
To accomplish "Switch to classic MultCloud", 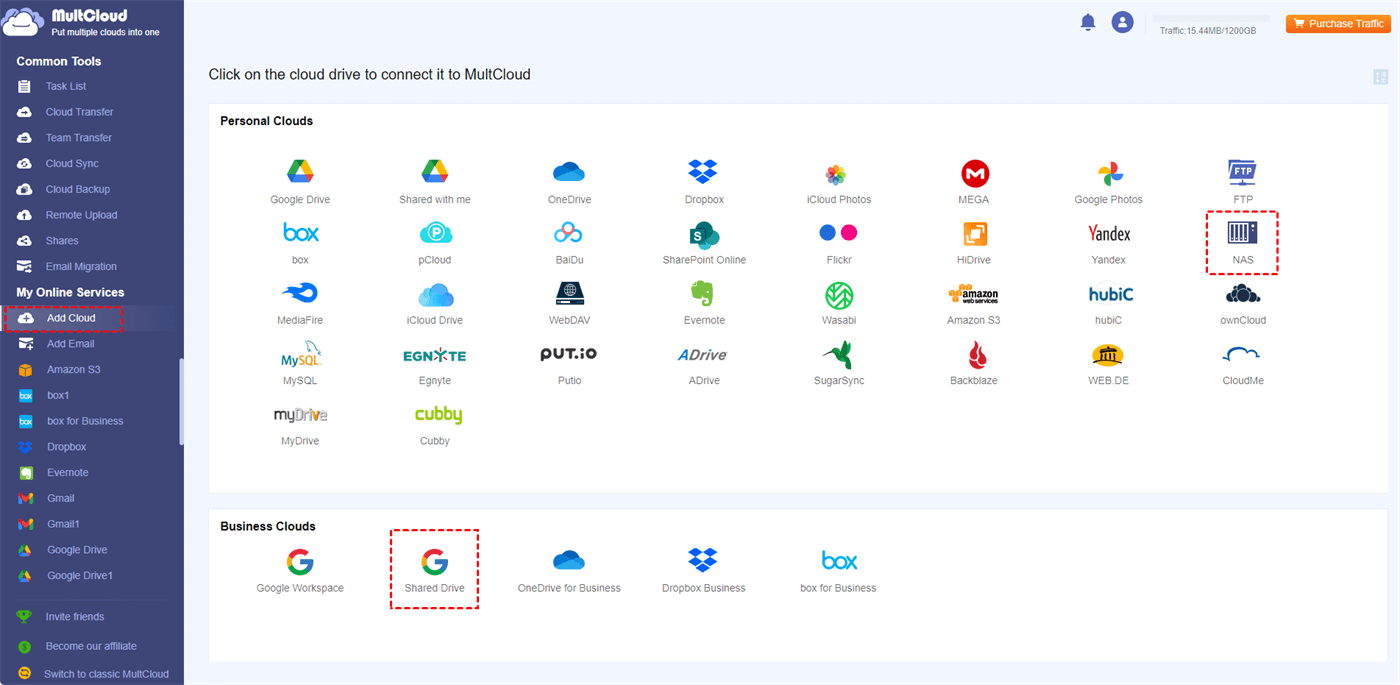I will [x=107, y=674].
